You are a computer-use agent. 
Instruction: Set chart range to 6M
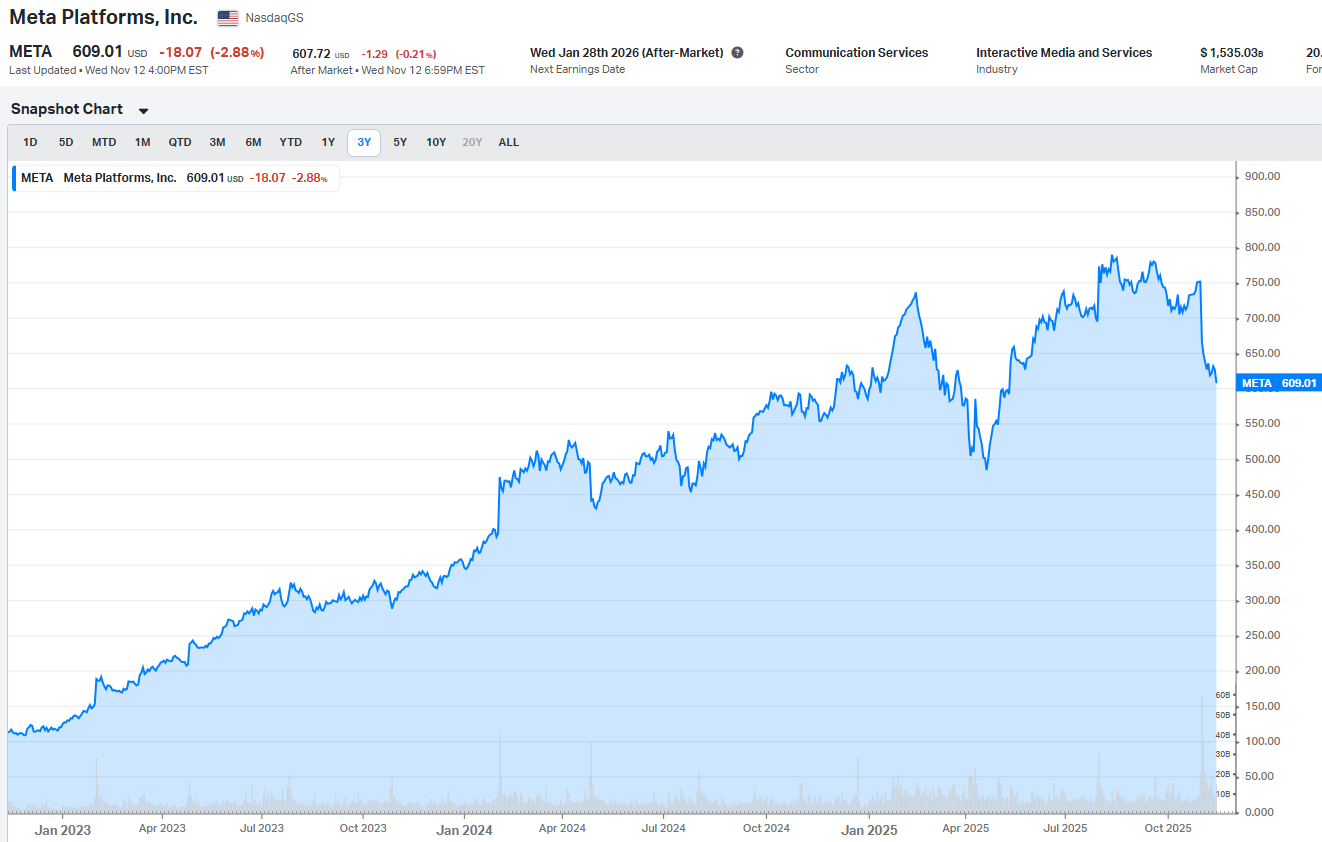(253, 142)
